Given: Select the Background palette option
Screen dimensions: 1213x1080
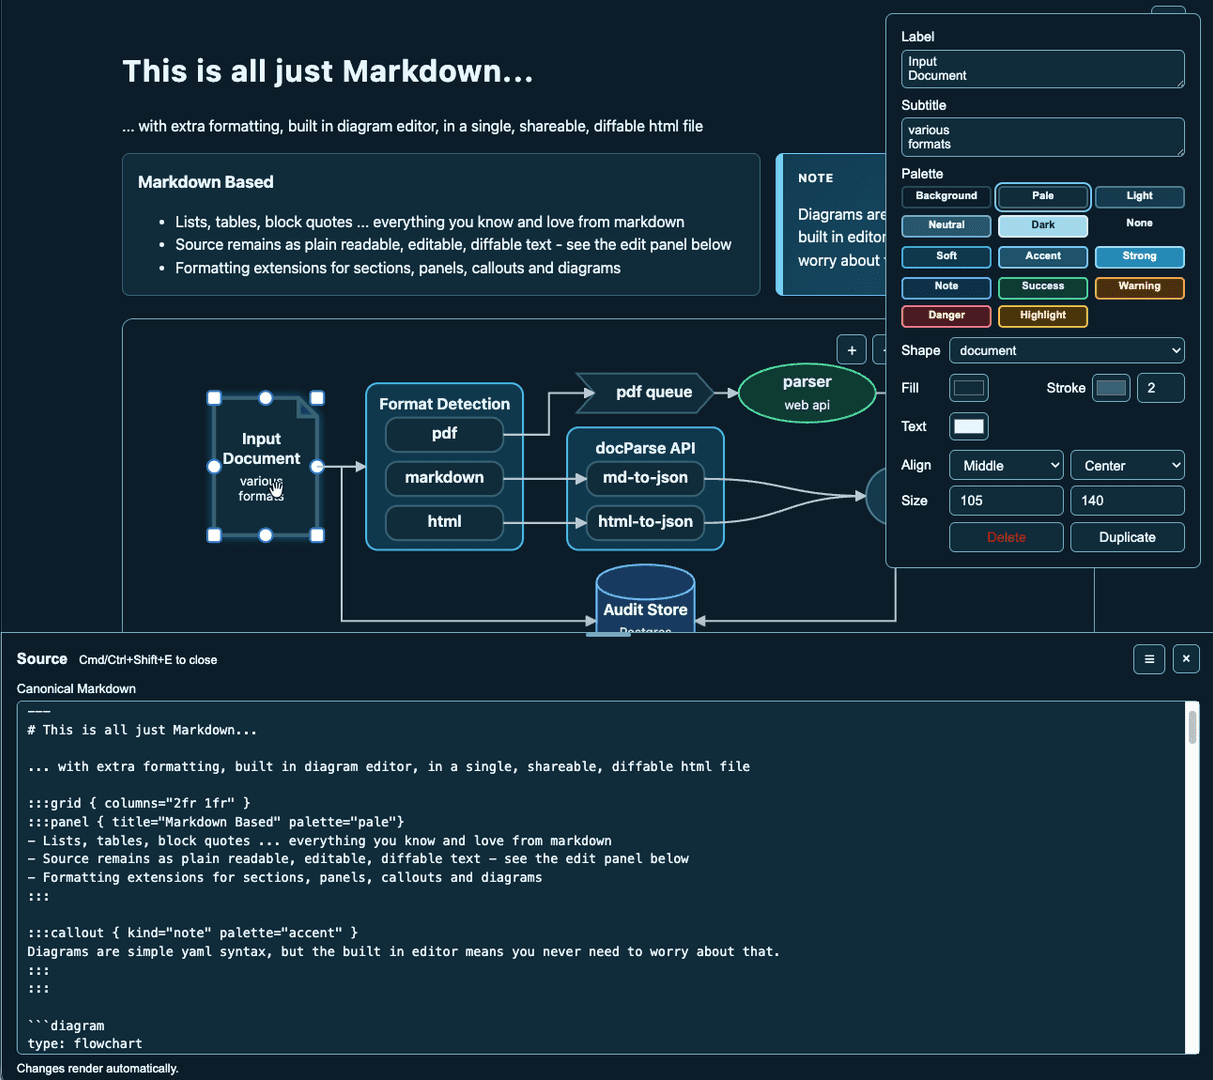Looking at the screenshot, I should coord(946,196).
